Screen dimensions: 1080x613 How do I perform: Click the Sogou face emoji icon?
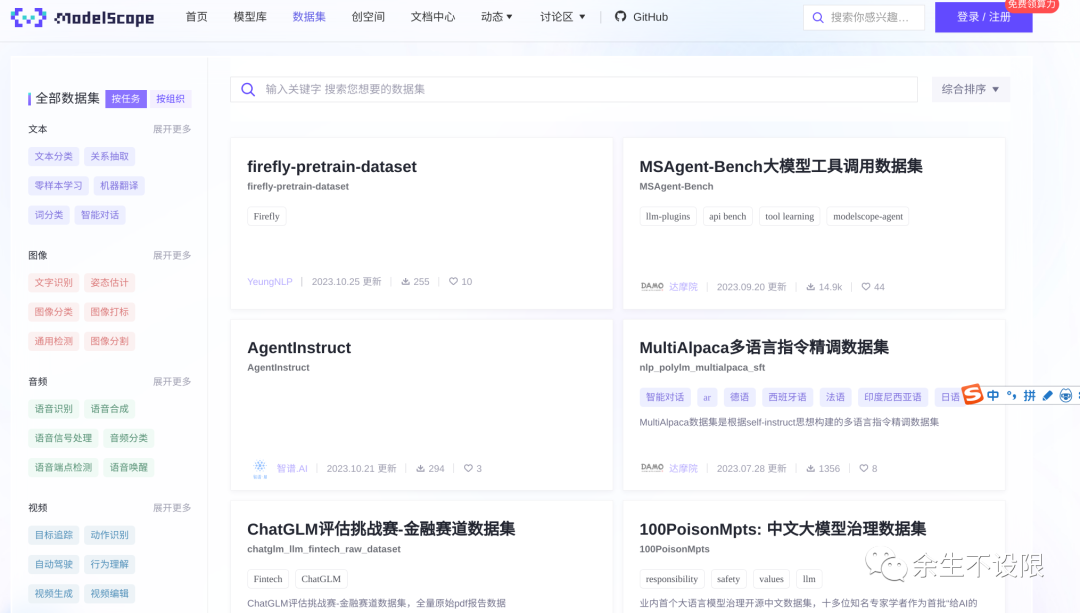(1066, 395)
